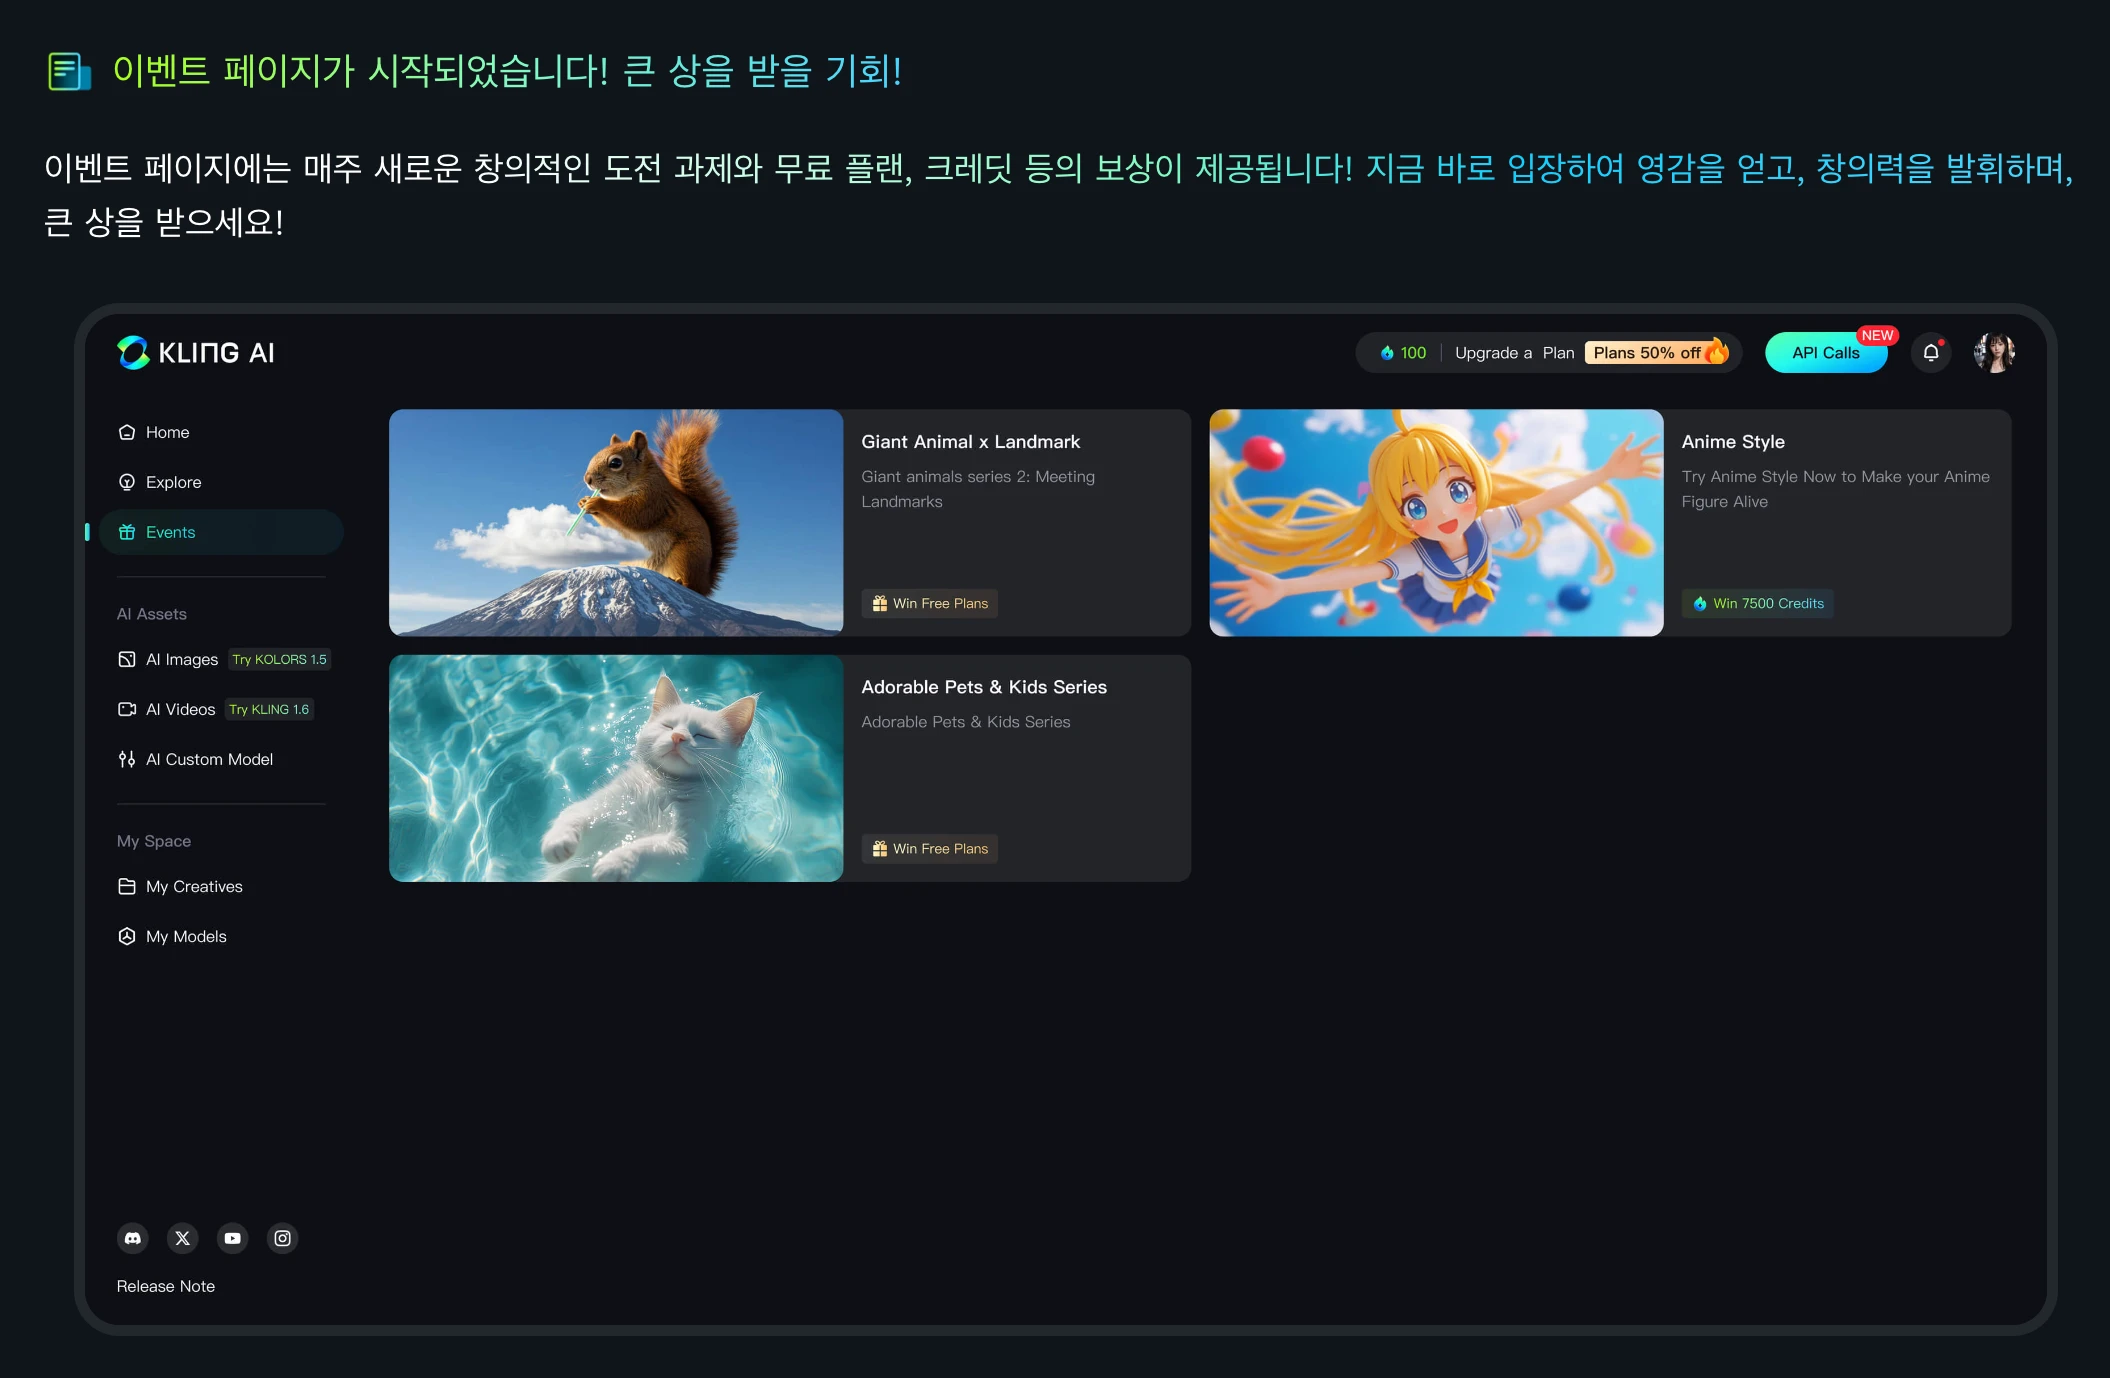Viewport: 2110px width, 1378px height.
Task: Click Upgrade a Plan
Action: click(1514, 353)
